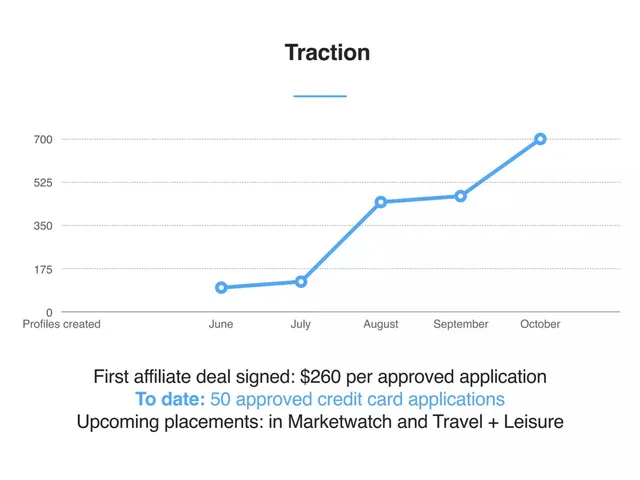Click the 525 y-axis label
The width and height of the screenshot is (640, 480).
pos(43,183)
